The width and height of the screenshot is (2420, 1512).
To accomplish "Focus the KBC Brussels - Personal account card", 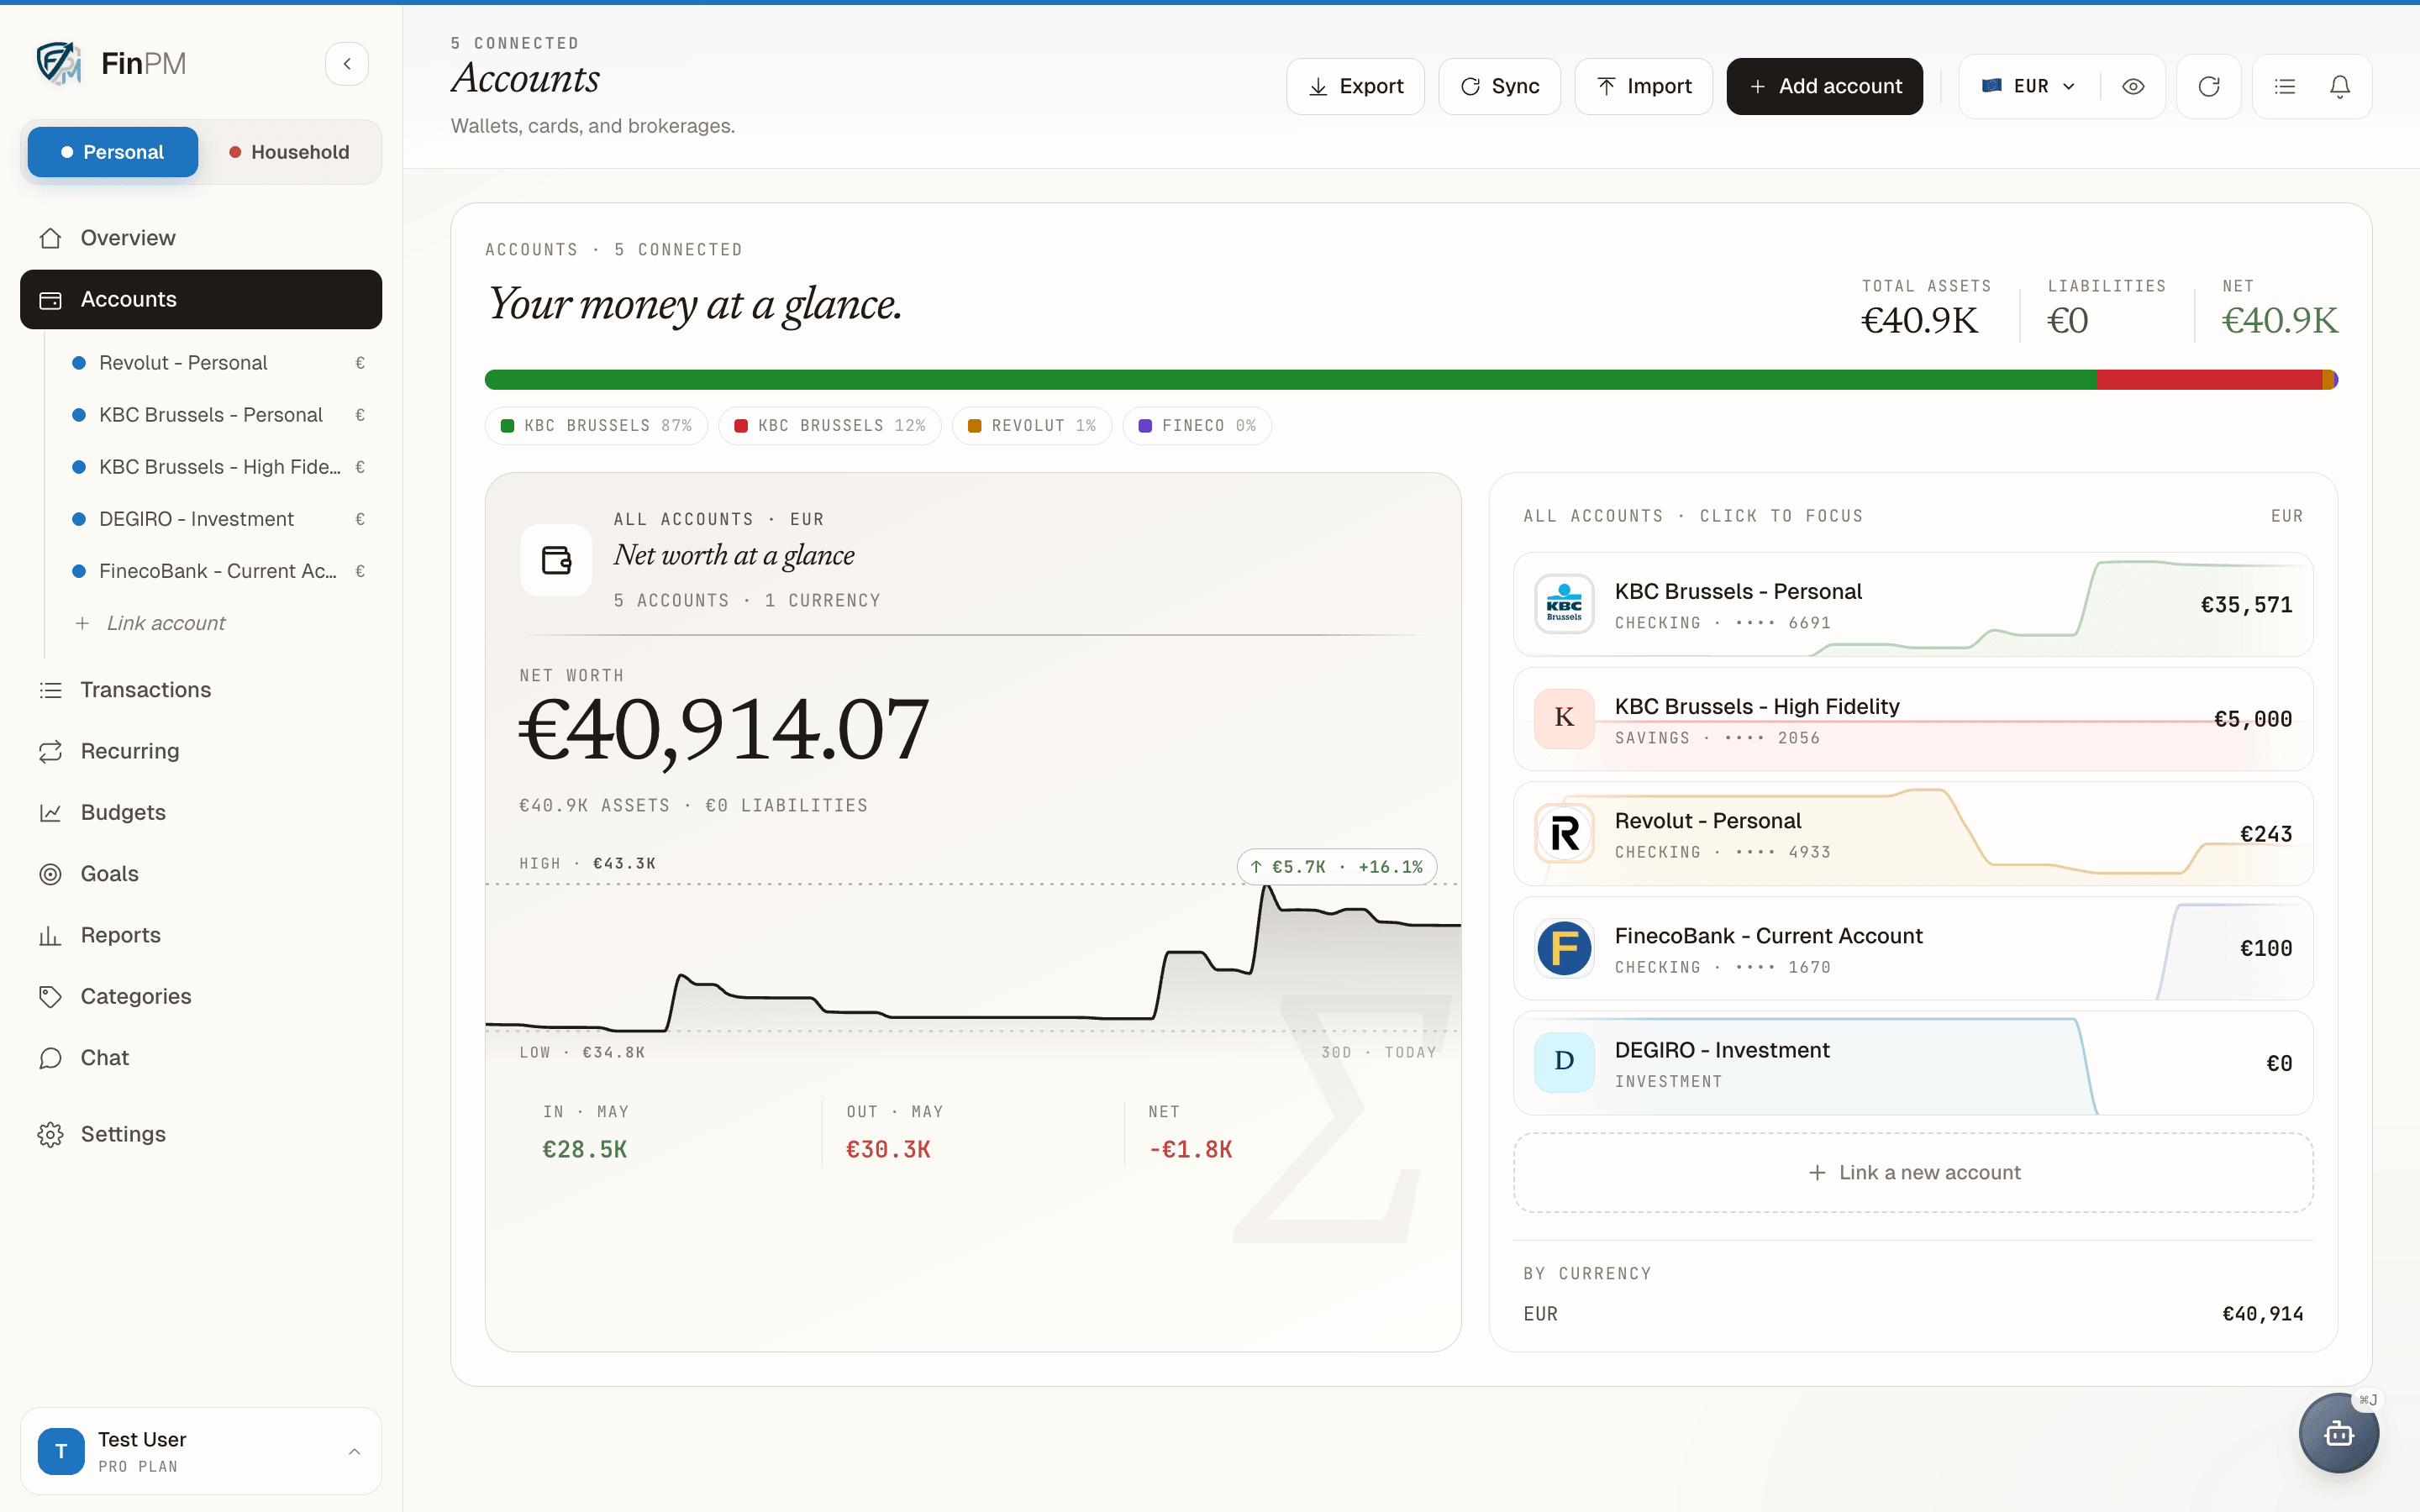I will tap(1912, 604).
